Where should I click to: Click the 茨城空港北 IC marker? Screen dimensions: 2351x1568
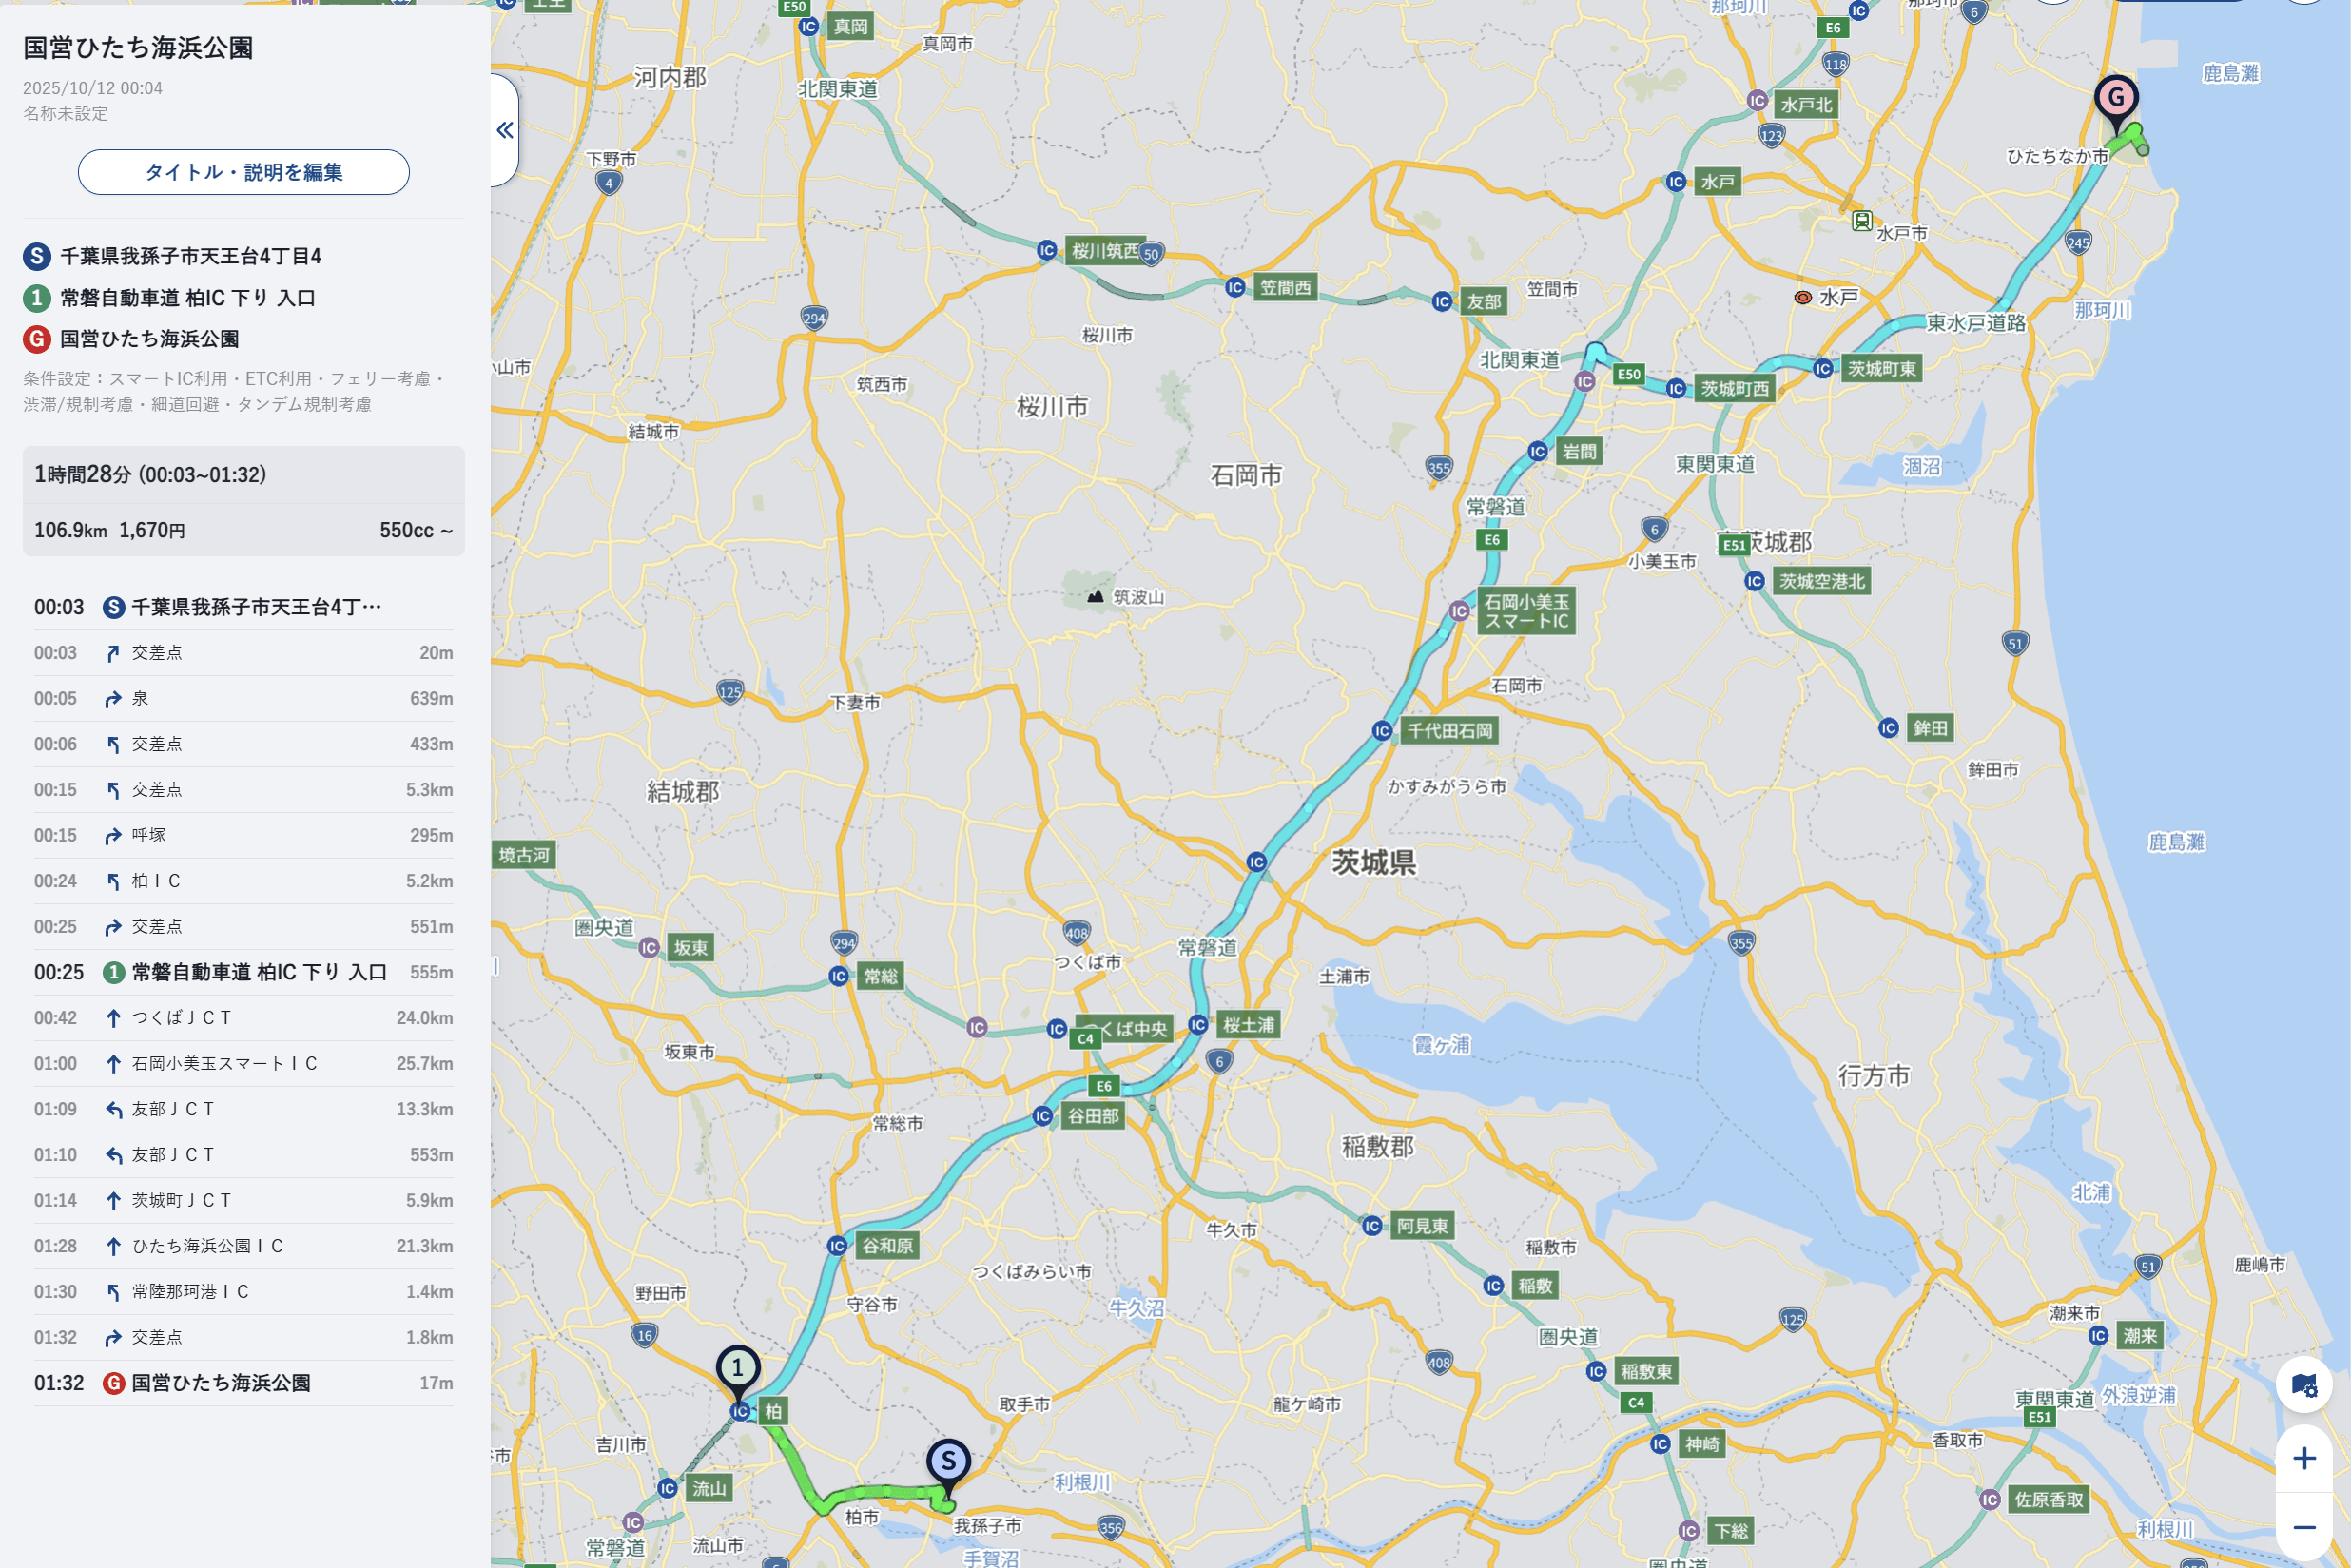pos(1754,581)
